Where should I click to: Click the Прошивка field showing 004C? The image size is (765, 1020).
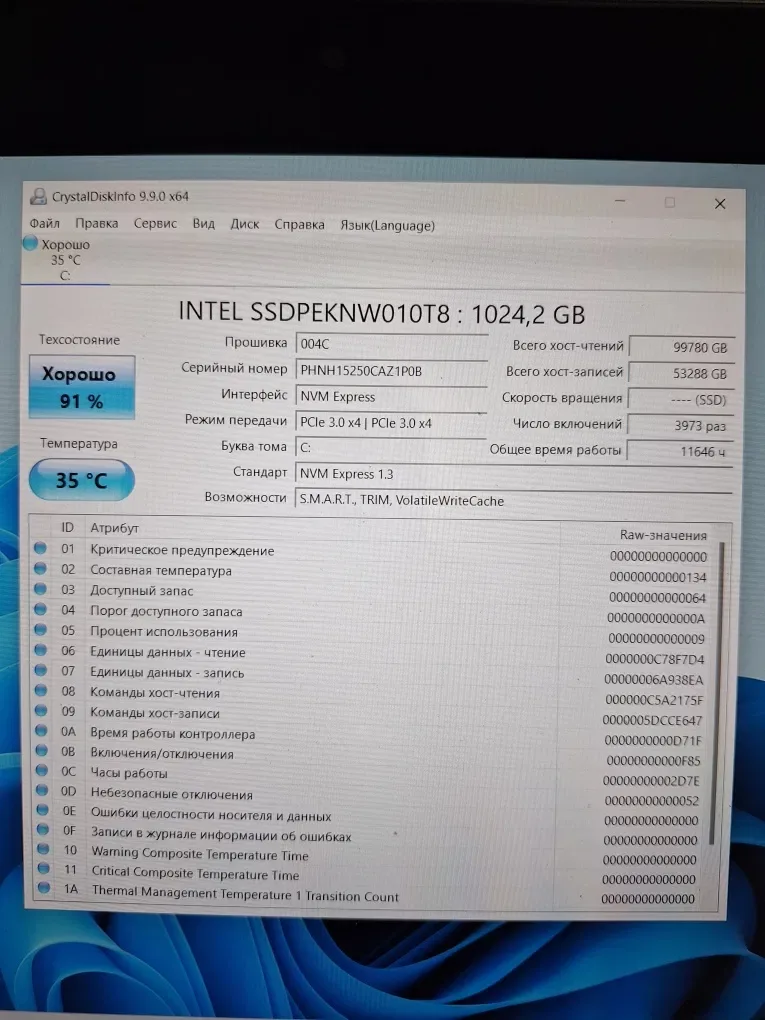pyautogui.click(x=392, y=343)
